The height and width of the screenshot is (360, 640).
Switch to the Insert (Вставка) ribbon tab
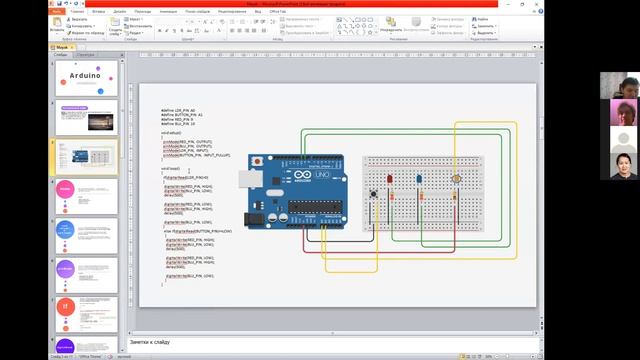pos(98,11)
